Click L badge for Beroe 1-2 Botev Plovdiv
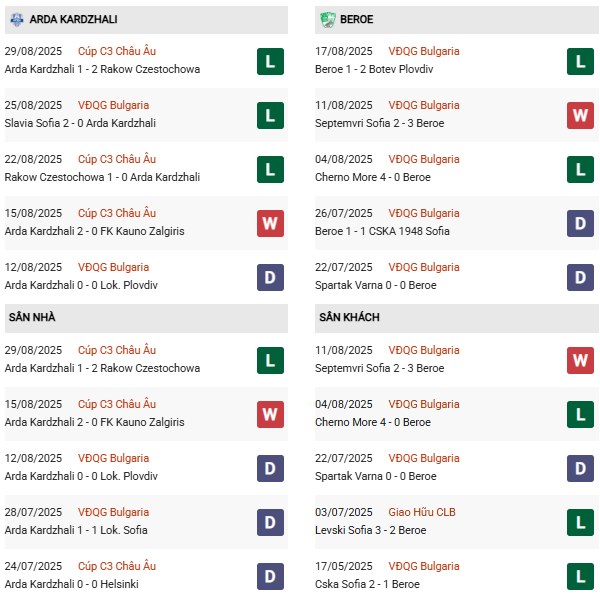Viewport: 600px width, 603px height. coord(581,61)
